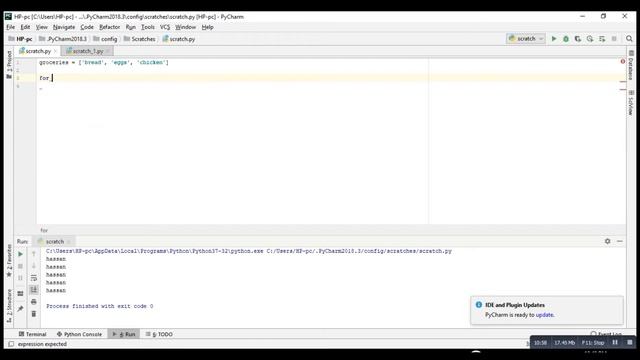Close the scratch tab in Run panel
Image resolution: width=640 pixels, height=360 pixels.
click(x=69, y=242)
